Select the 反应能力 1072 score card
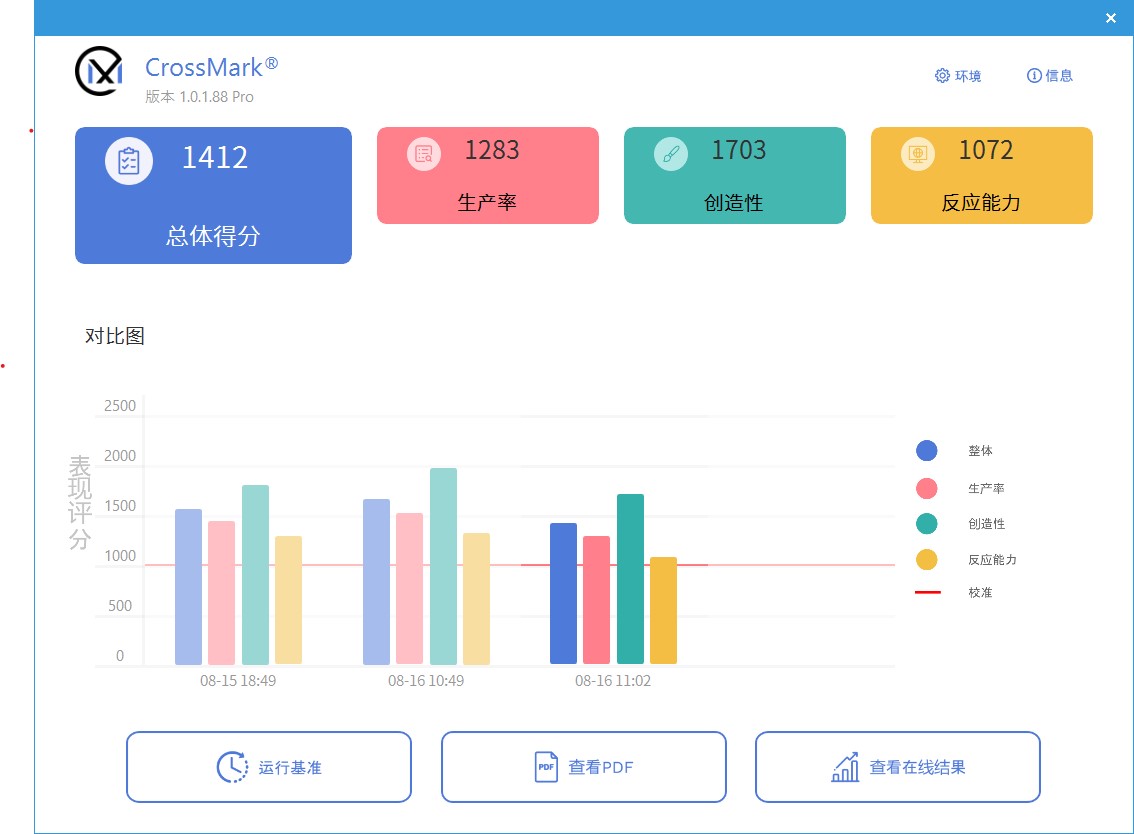The image size is (1134, 834). tap(981, 176)
